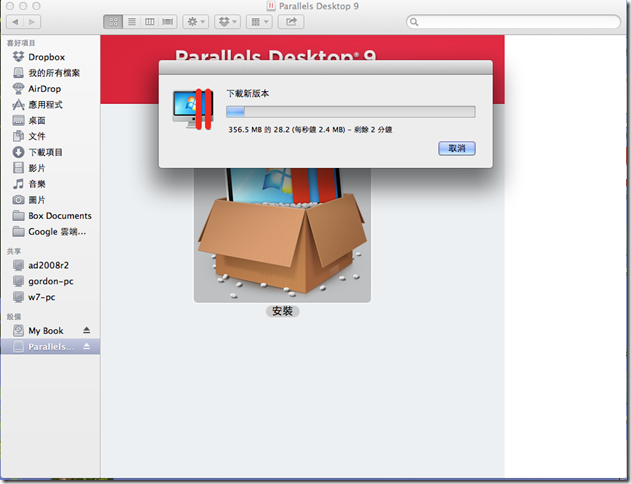The width and height of the screenshot is (631, 484).
Task: Switch to Cover Flow view
Action: (x=167, y=22)
